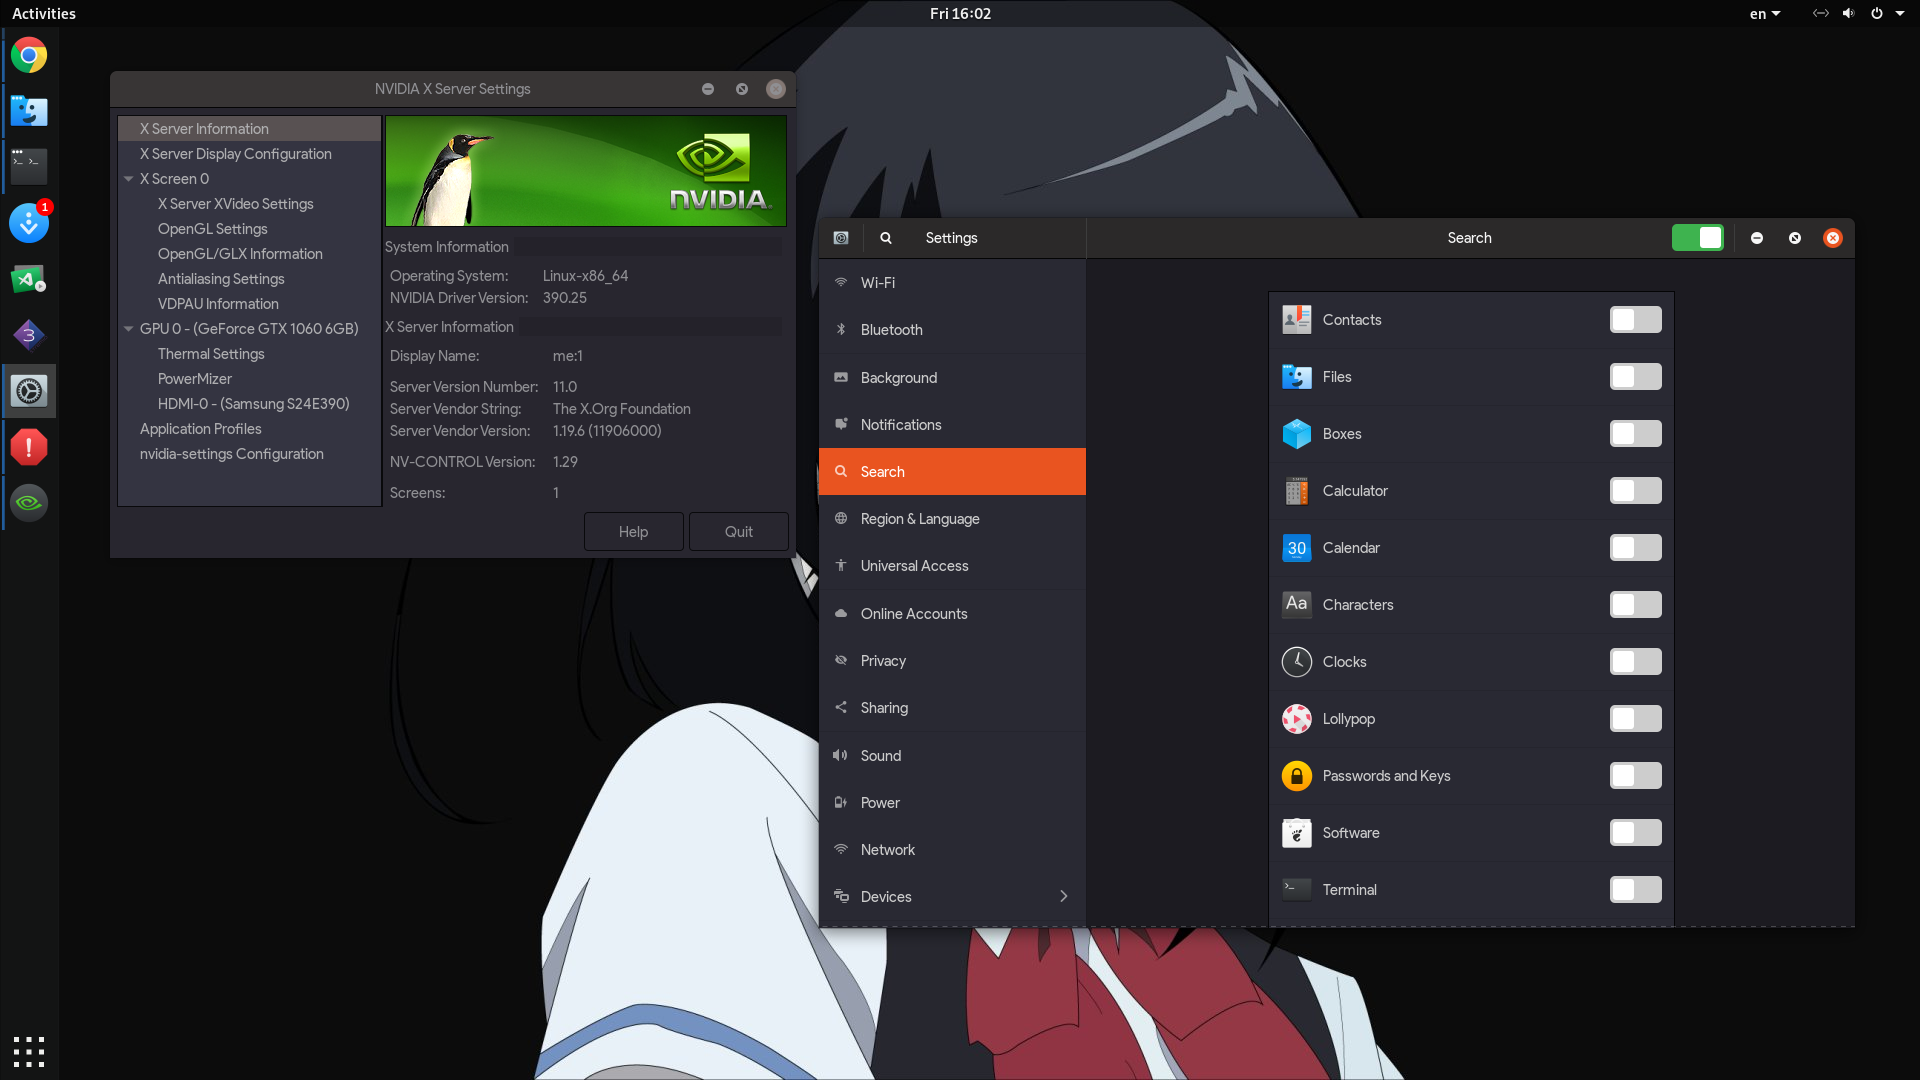The width and height of the screenshot is (1920, 1080).
Task: Enable search results for Calculator
Action: (x=1635, y=491)
